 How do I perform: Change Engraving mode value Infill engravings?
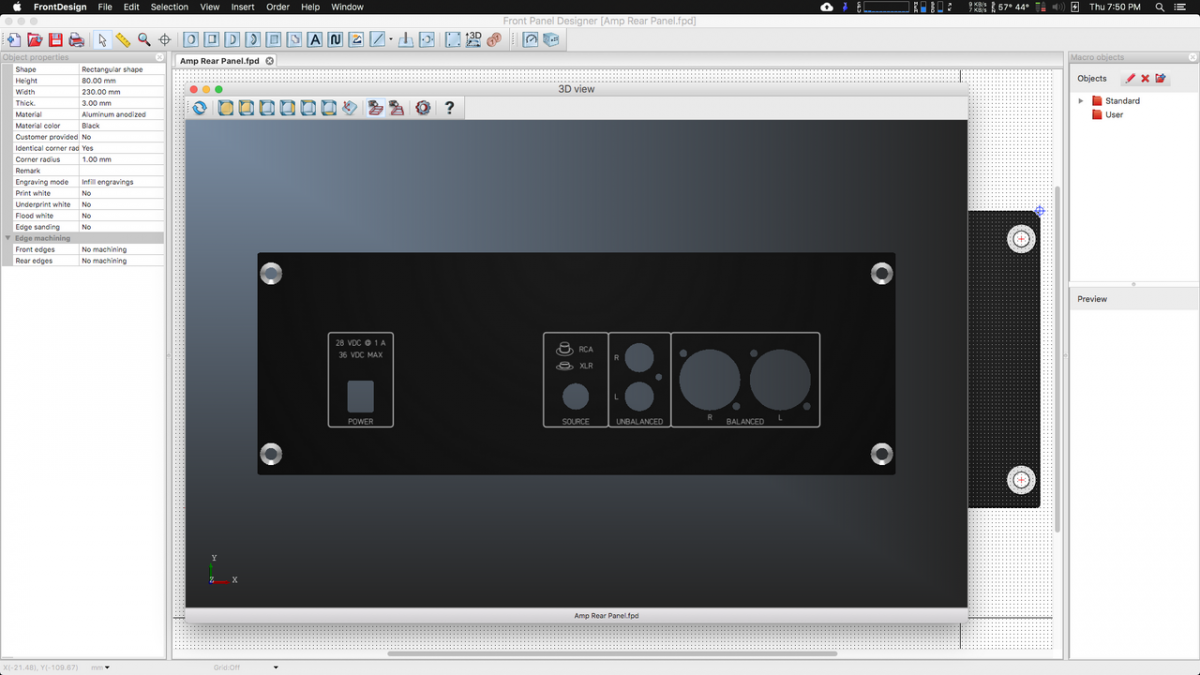coord(122,182)
